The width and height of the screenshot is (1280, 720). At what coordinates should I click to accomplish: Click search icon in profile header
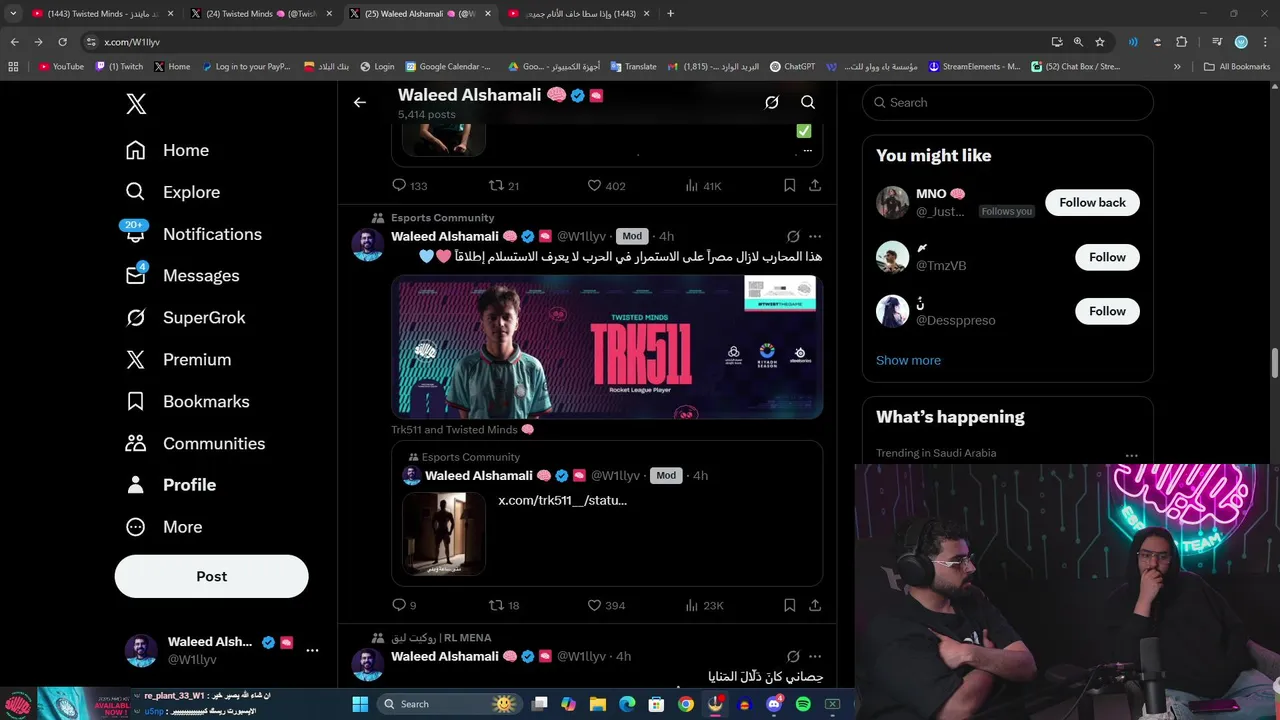click(808, 102)
